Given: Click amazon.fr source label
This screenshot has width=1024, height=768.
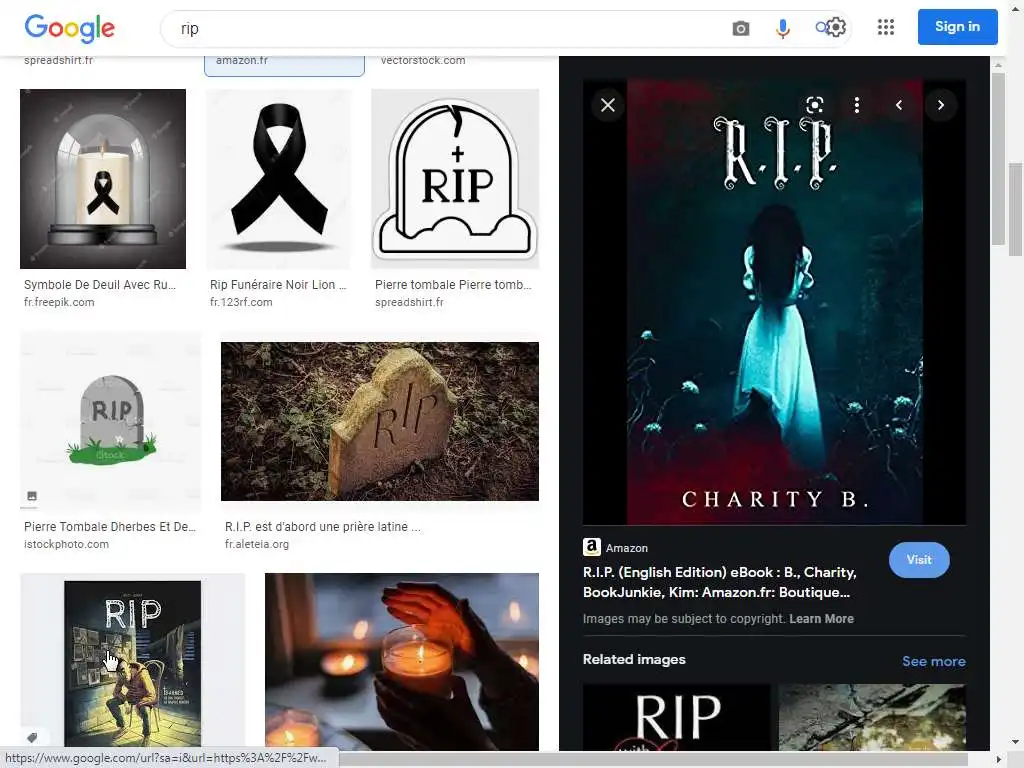Looking at the screenshot, I should click(242, 60).
